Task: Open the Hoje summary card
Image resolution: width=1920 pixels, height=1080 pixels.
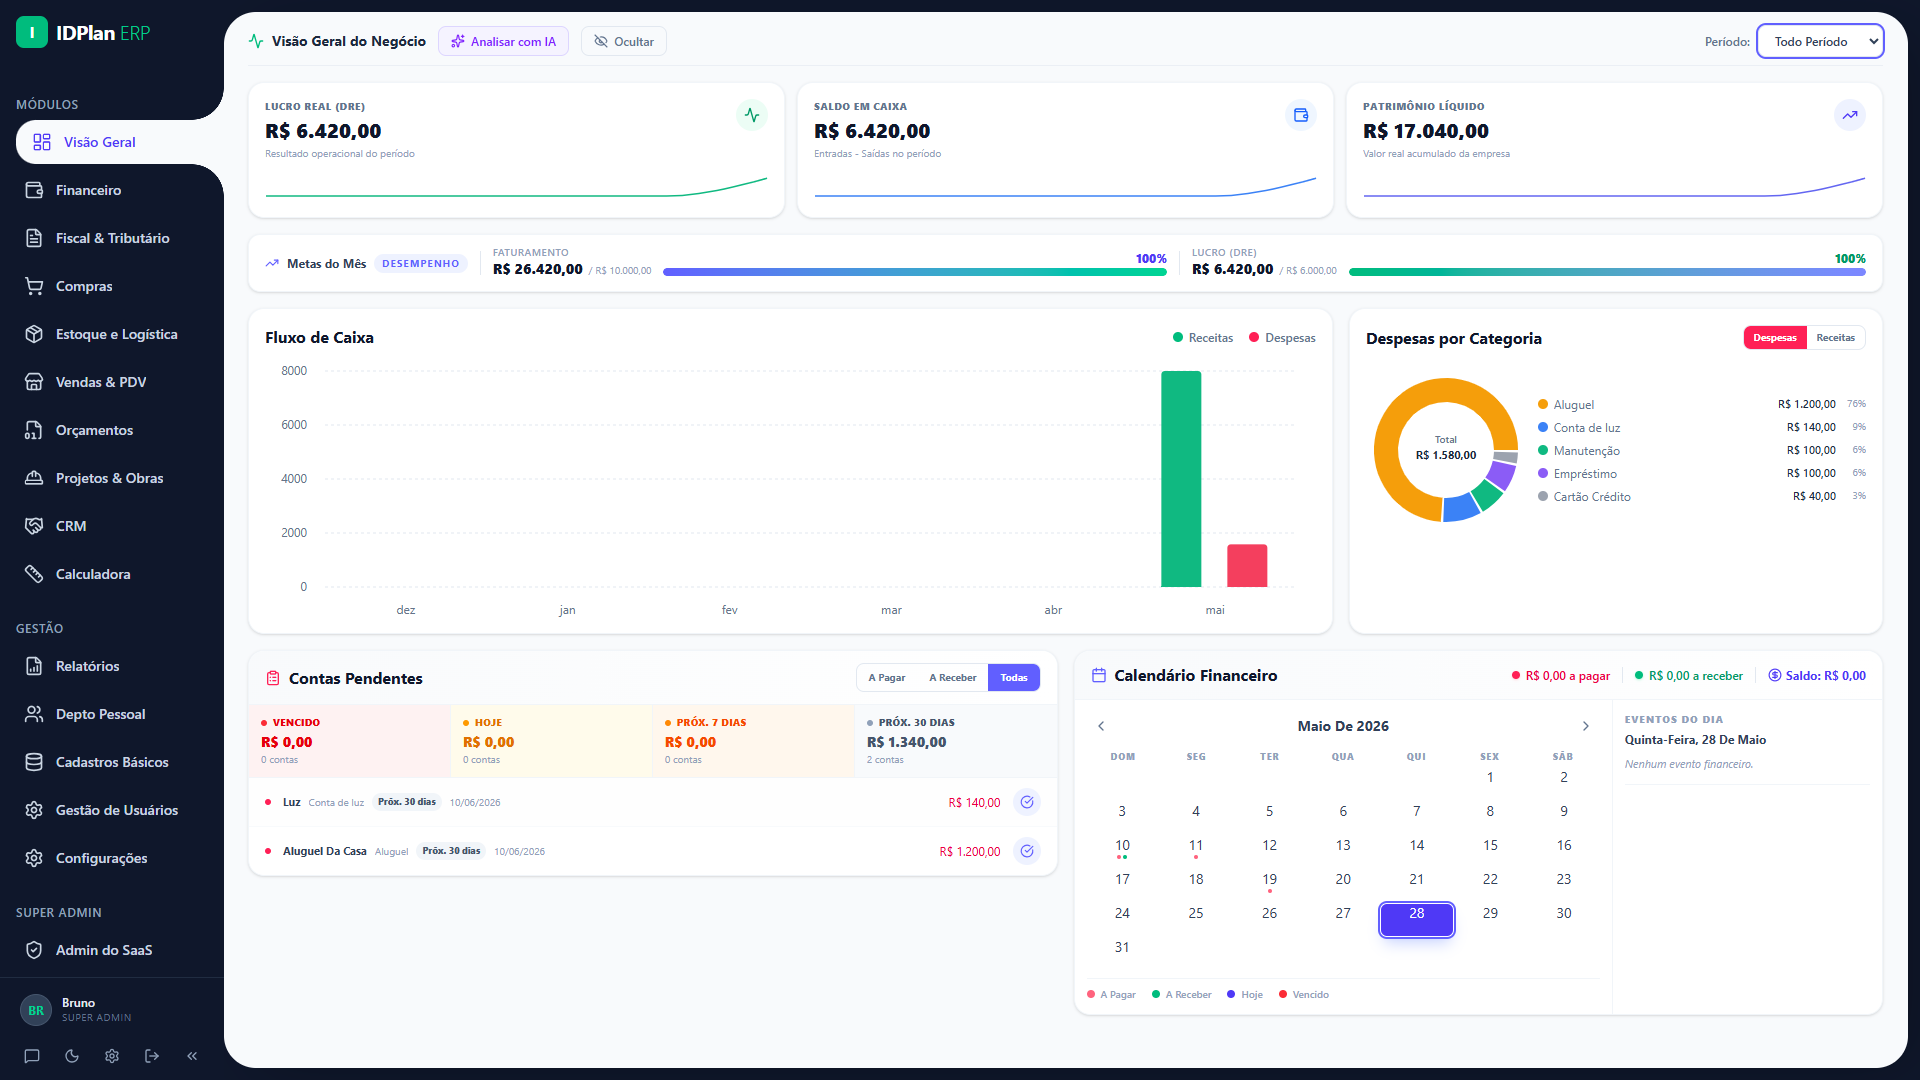Action: [x=552, y=741]
